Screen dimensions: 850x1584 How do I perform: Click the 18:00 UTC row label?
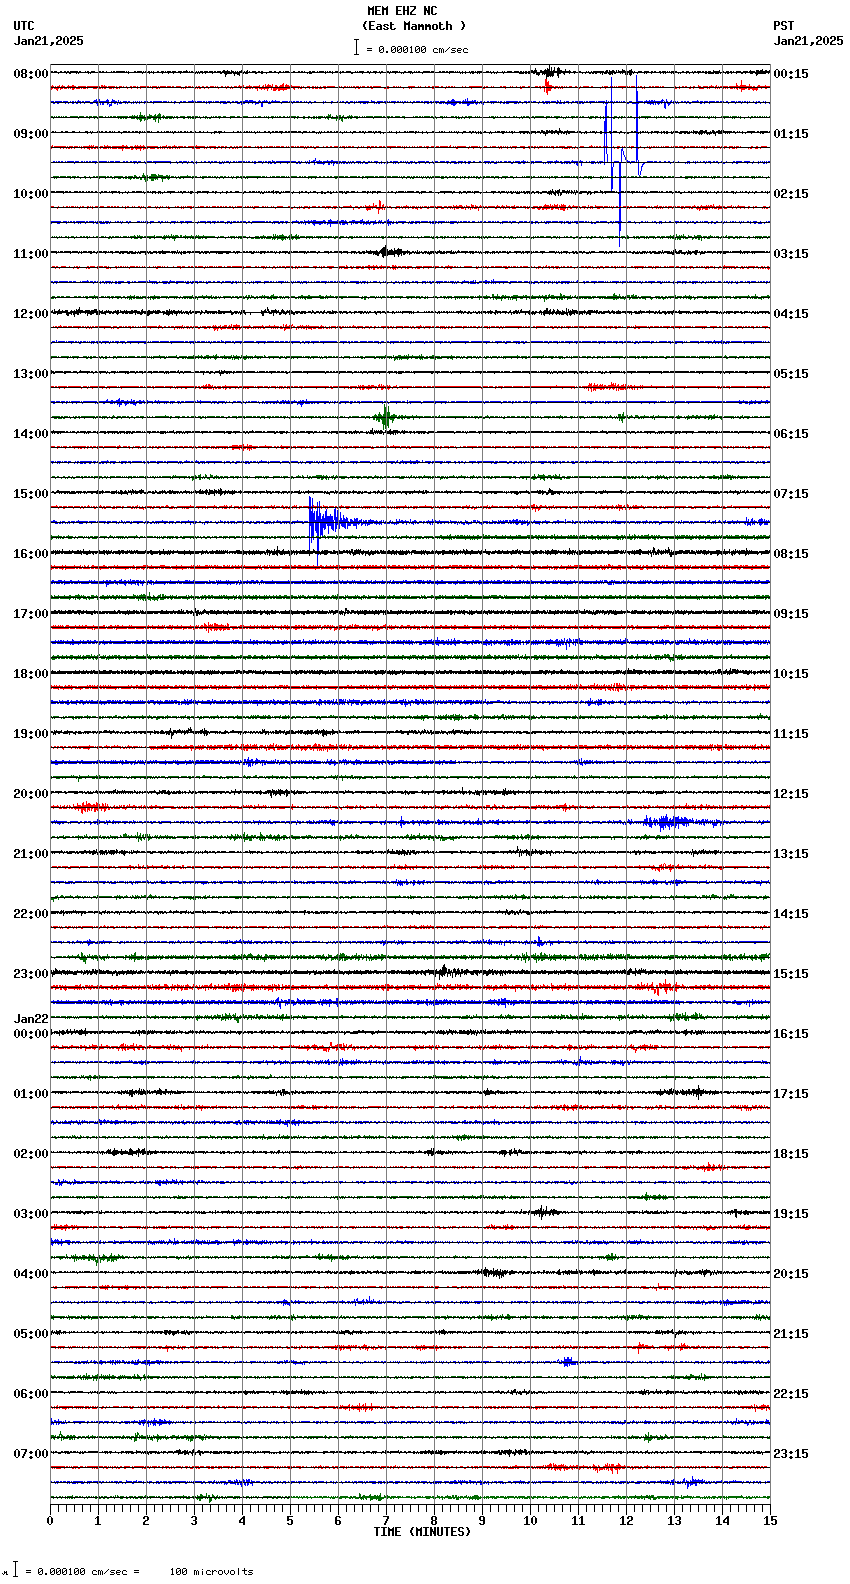[31, 674]
